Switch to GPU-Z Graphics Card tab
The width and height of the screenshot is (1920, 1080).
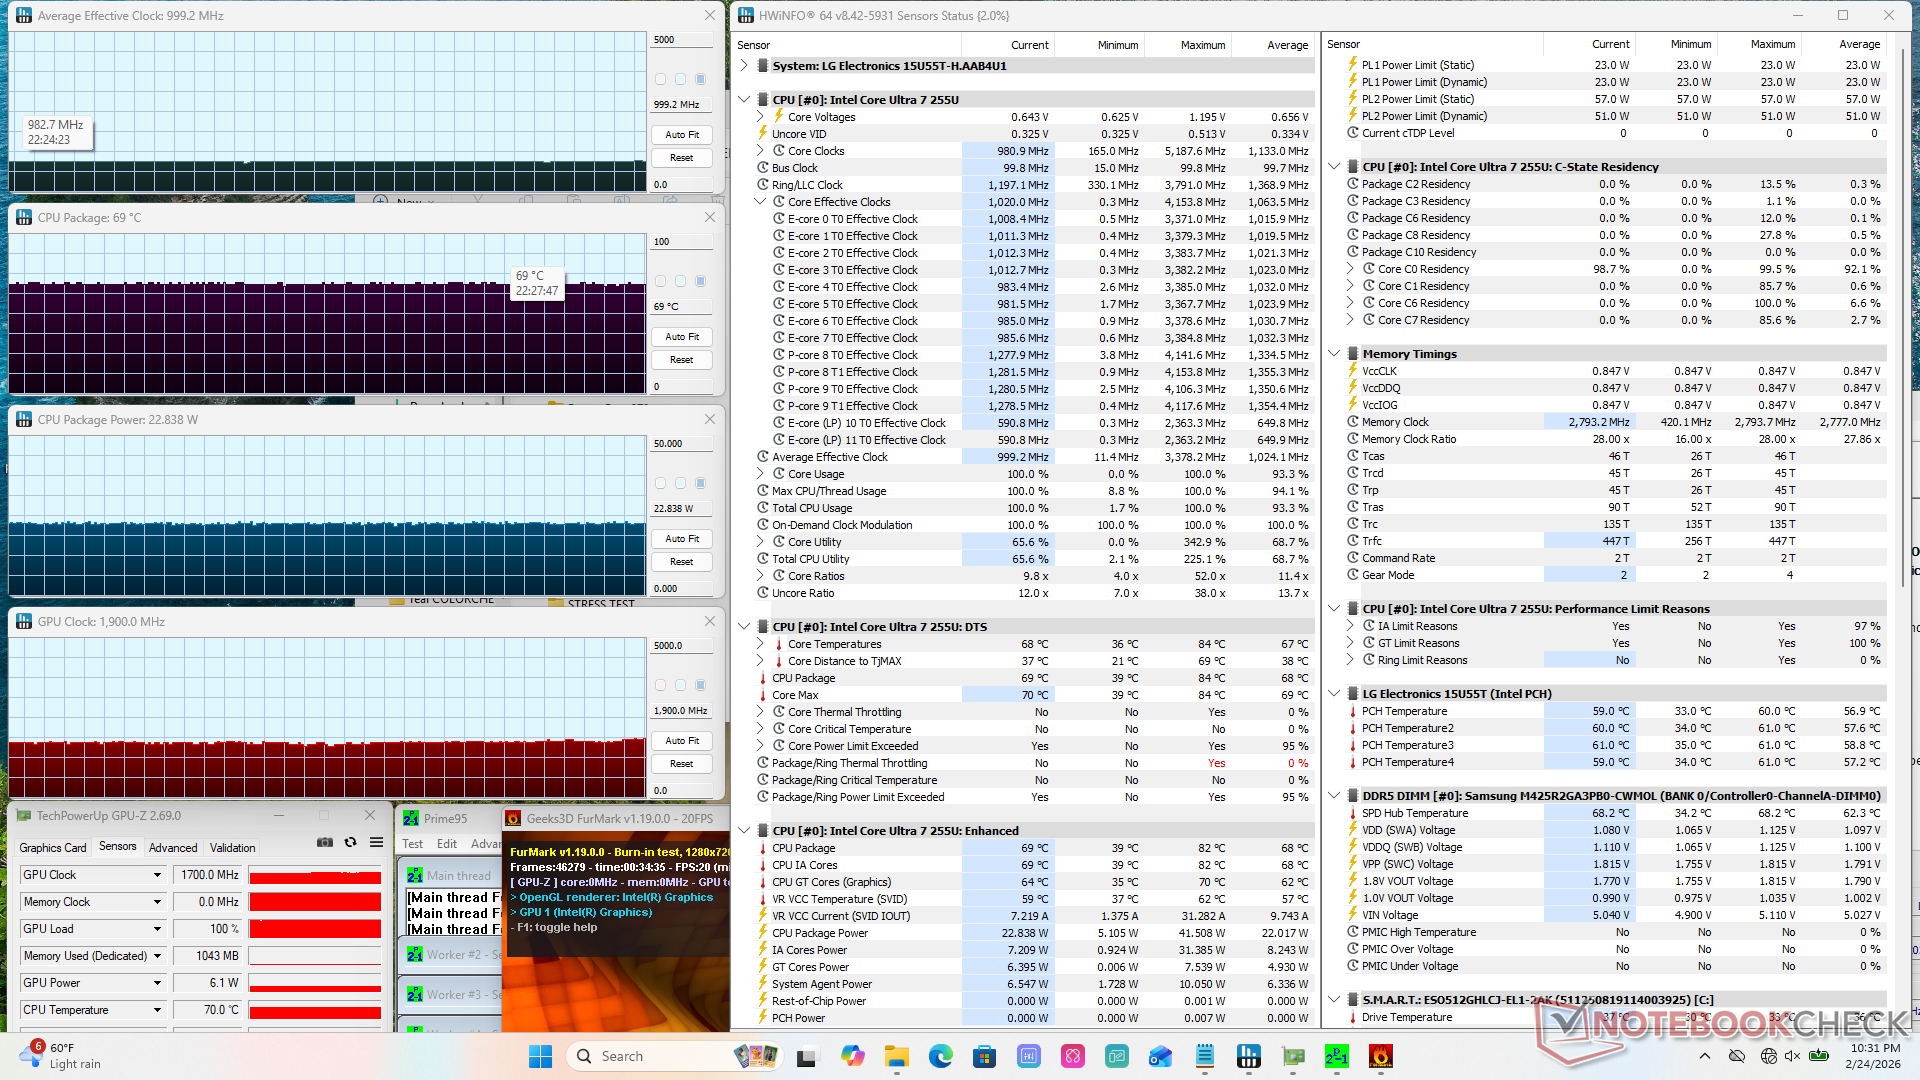pyautogui.click(x=53, y=847)
